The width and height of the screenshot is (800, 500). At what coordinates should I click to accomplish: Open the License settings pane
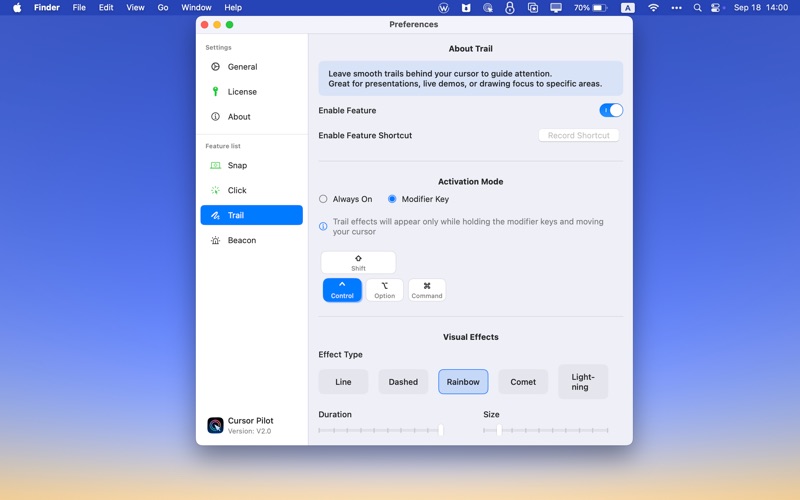tap(252, 92)
